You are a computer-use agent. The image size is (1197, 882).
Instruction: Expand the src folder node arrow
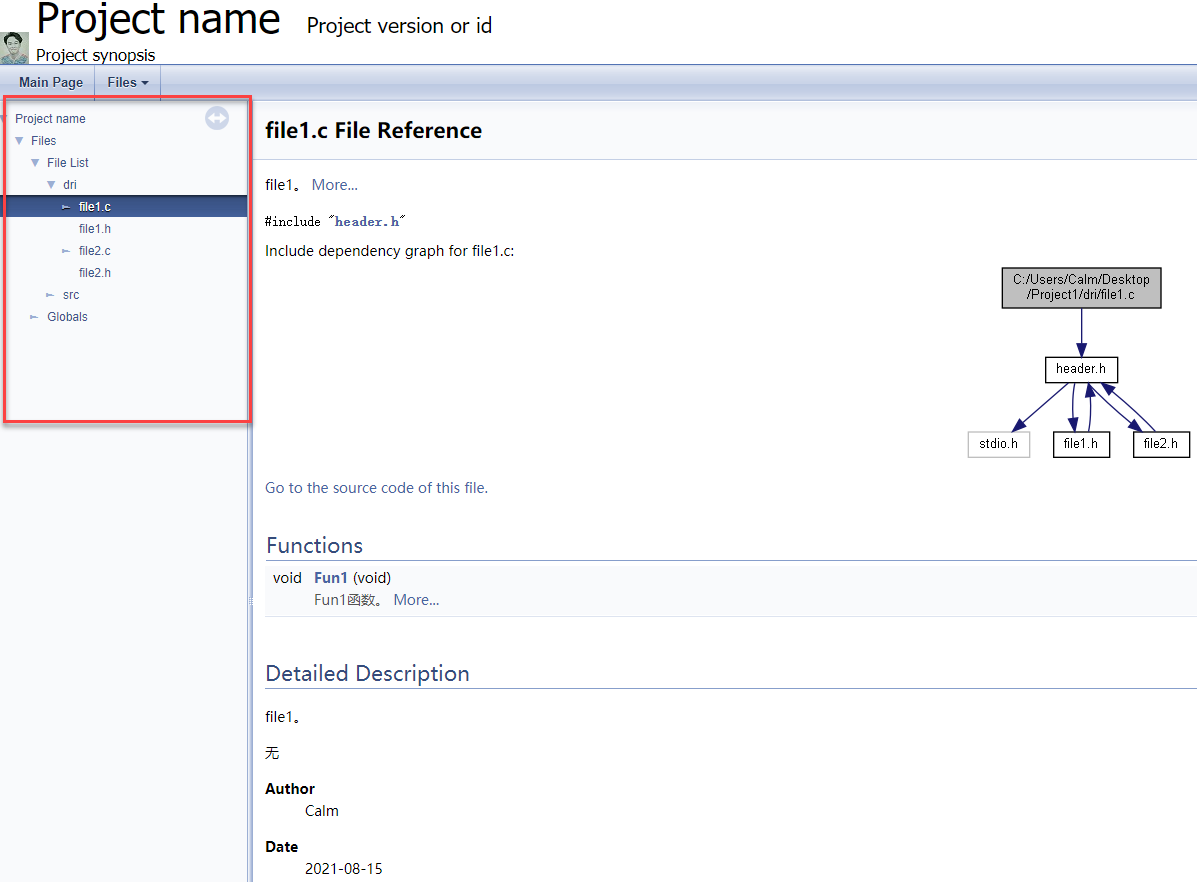[50, 295]
